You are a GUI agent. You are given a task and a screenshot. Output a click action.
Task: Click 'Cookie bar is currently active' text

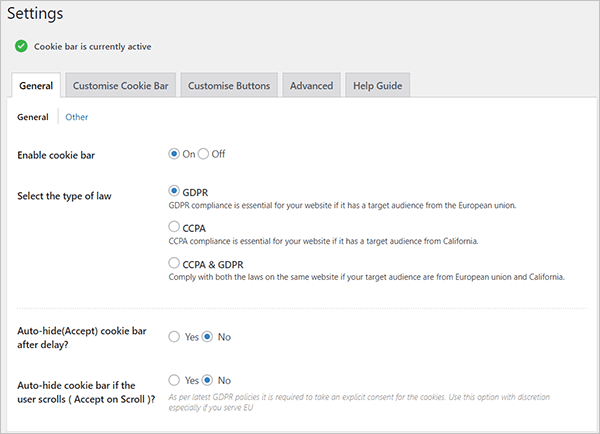93,47
